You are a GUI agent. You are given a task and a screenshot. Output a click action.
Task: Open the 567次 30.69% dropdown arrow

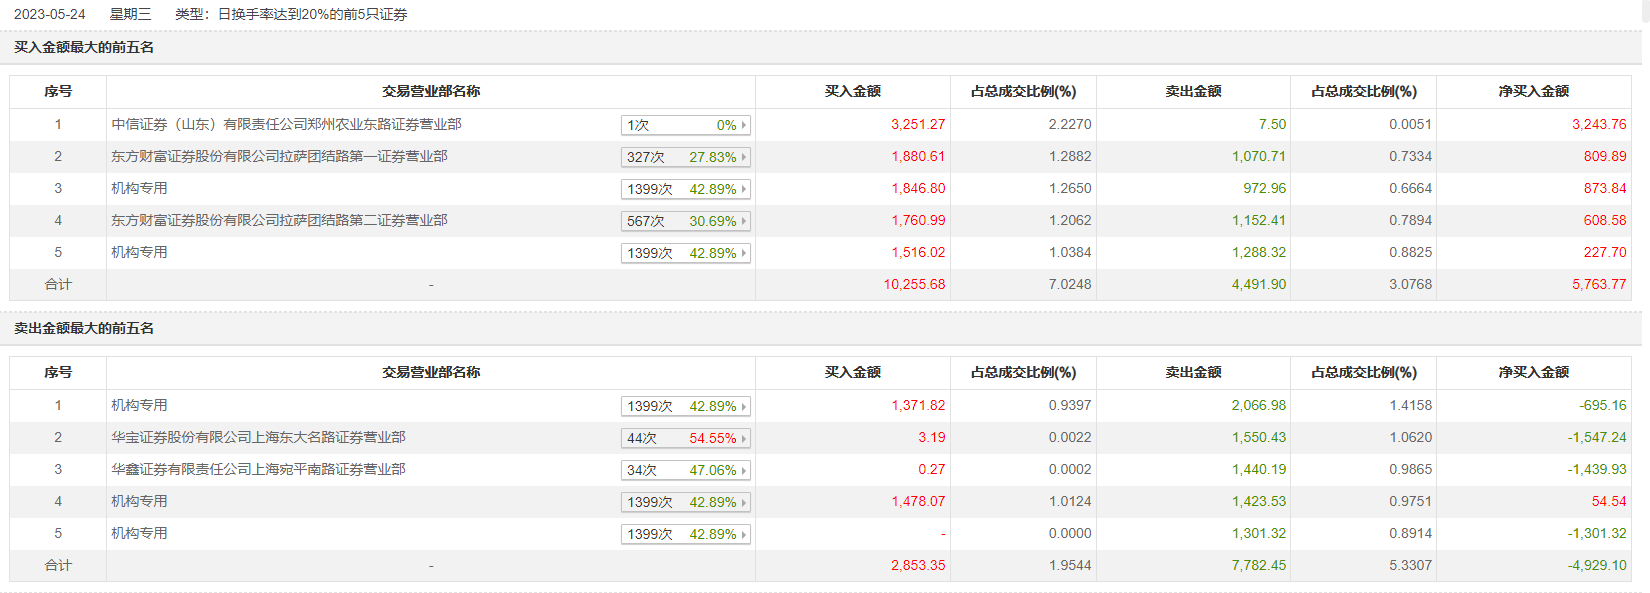click(x=743, y=221)
